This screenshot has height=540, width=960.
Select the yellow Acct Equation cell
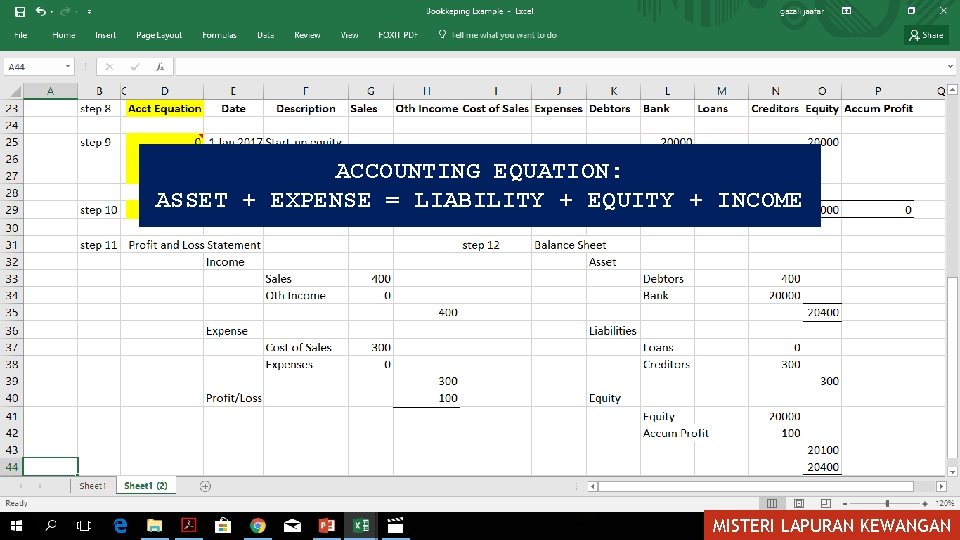coord(165,108)
